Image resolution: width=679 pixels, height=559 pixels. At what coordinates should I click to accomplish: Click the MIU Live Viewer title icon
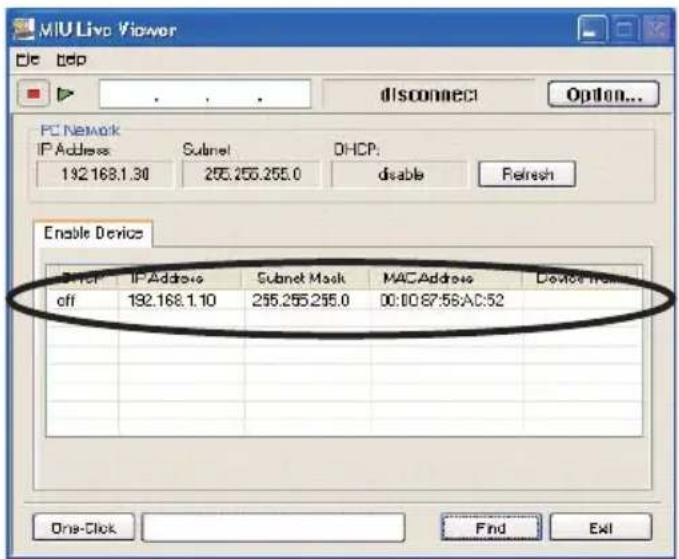coord(24,29)
